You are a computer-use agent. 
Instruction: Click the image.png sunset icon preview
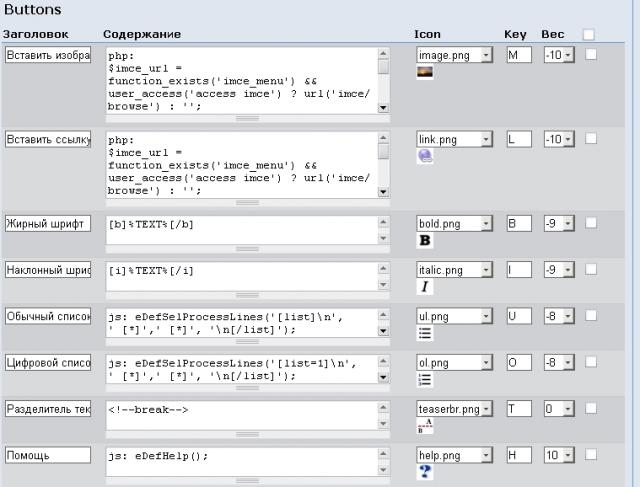click(424, 73)
